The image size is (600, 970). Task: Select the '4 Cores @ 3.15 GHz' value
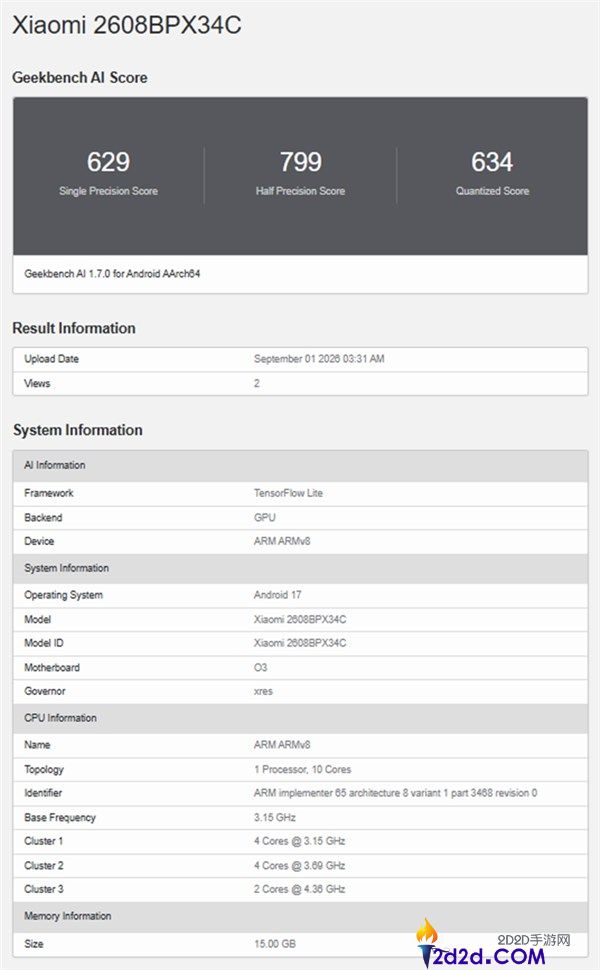click(299, 842)
